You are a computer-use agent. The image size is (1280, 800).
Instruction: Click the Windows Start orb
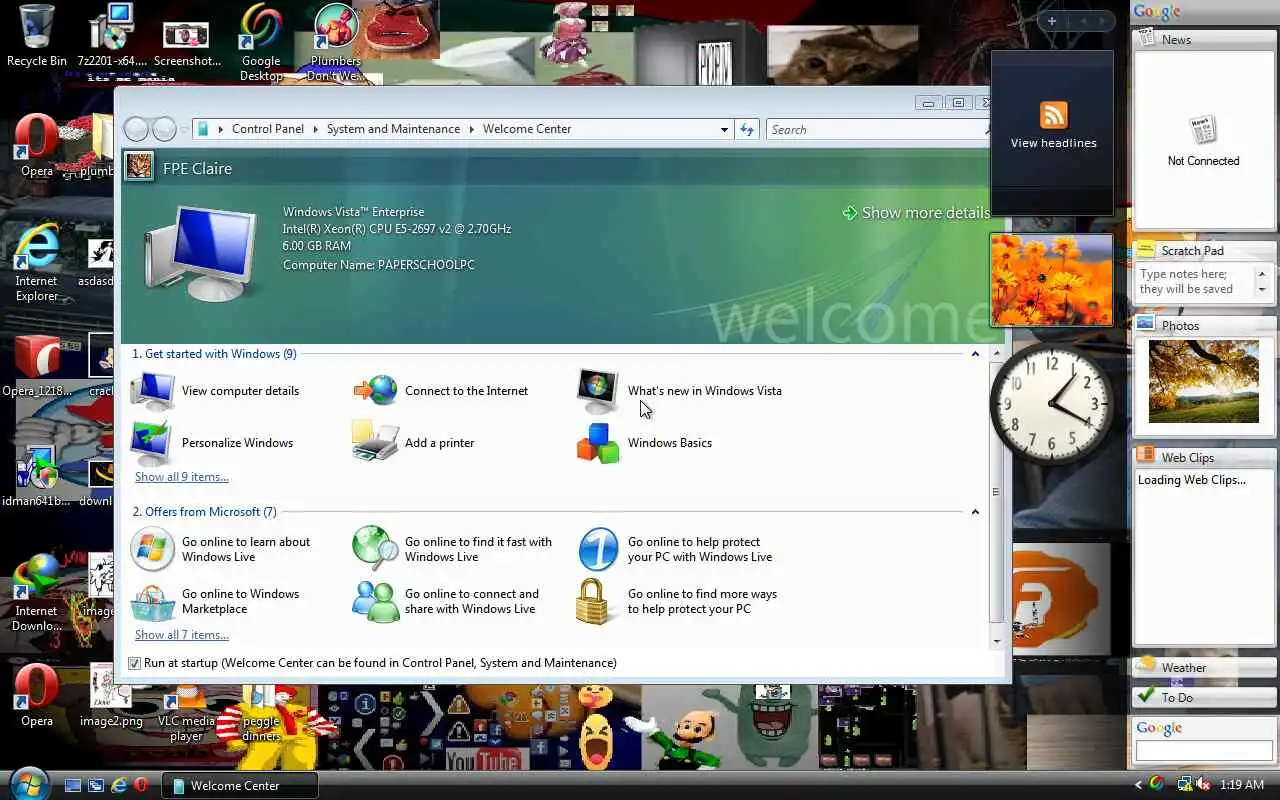(x=29, y=784)
